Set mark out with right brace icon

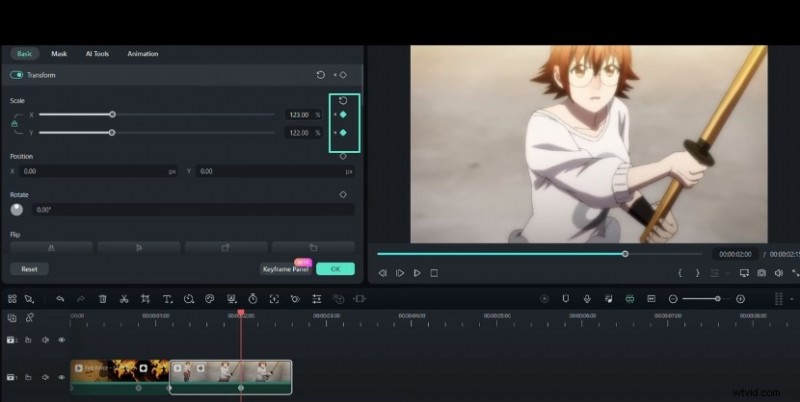pos(697,273)
